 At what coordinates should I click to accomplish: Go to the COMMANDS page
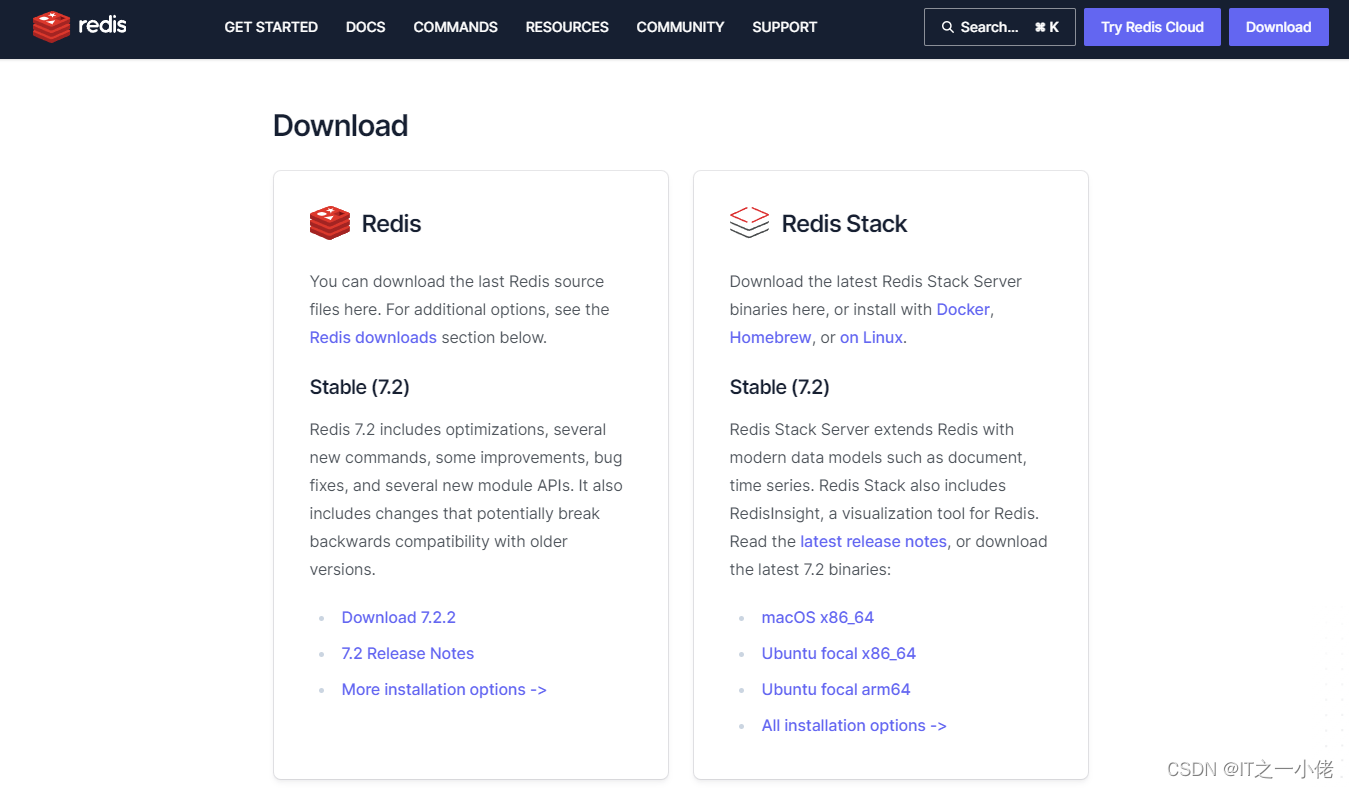(456, 27)
